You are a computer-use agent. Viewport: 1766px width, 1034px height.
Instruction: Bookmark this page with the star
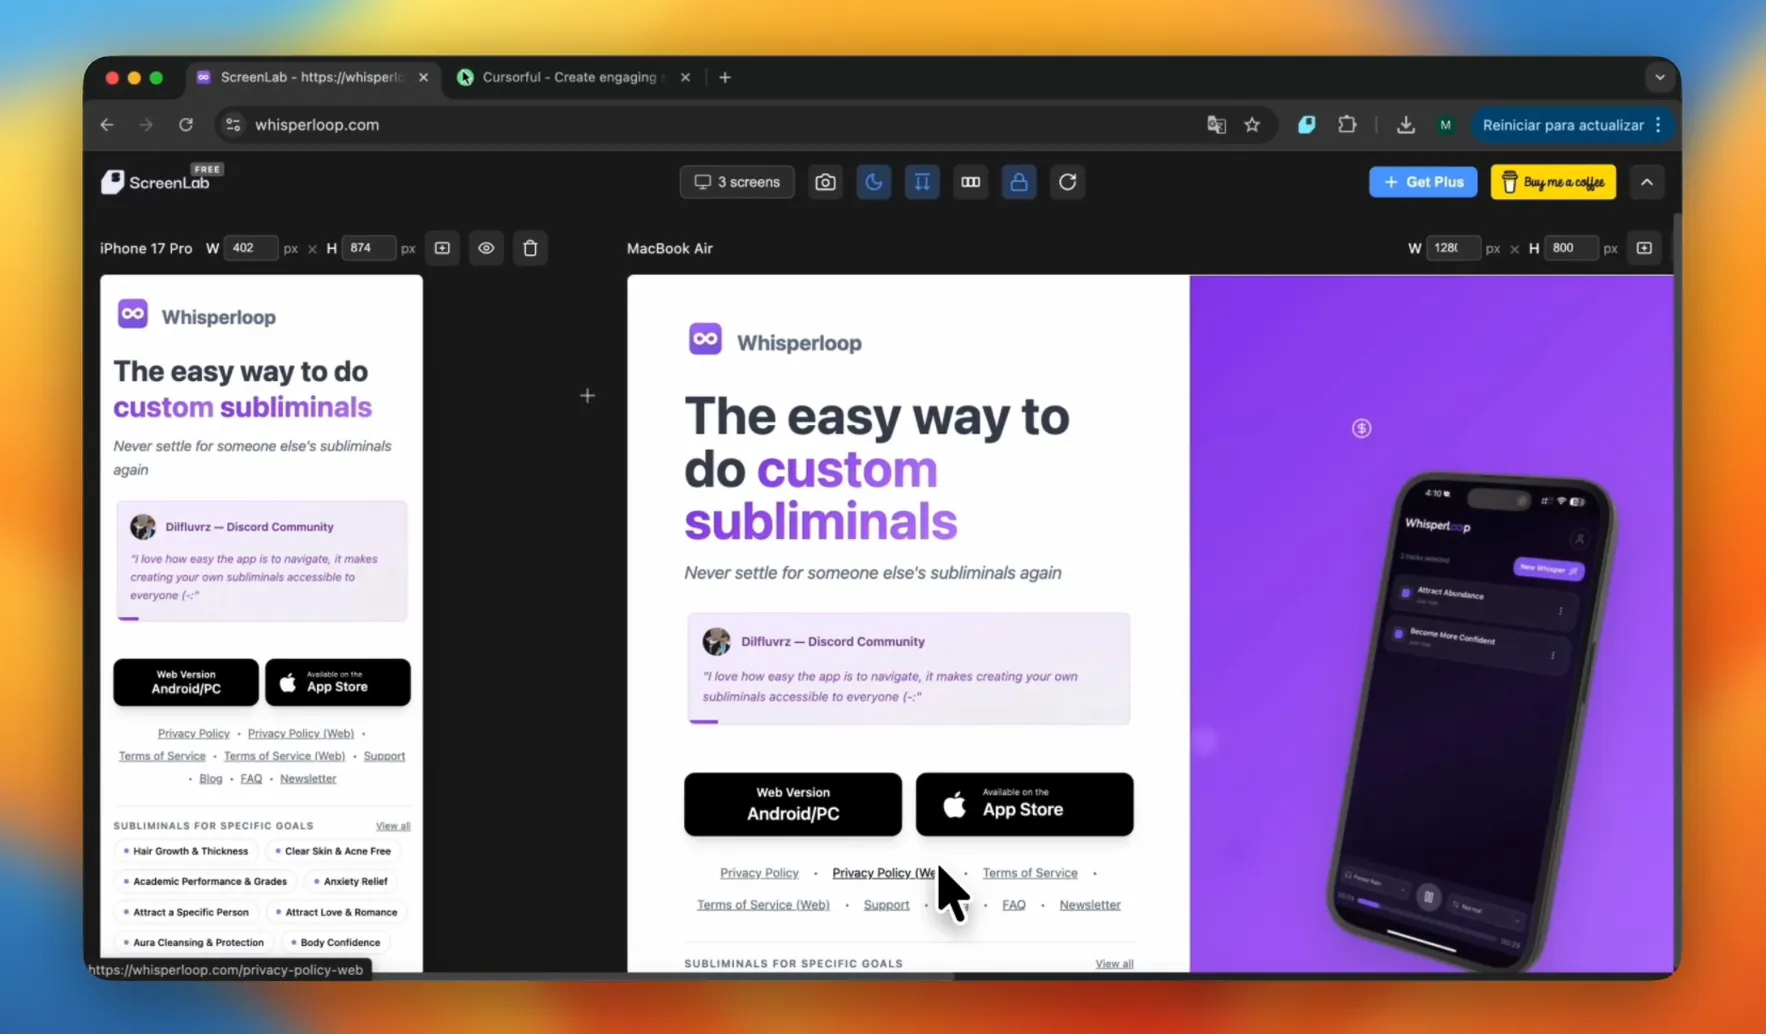coord(1252,125)
